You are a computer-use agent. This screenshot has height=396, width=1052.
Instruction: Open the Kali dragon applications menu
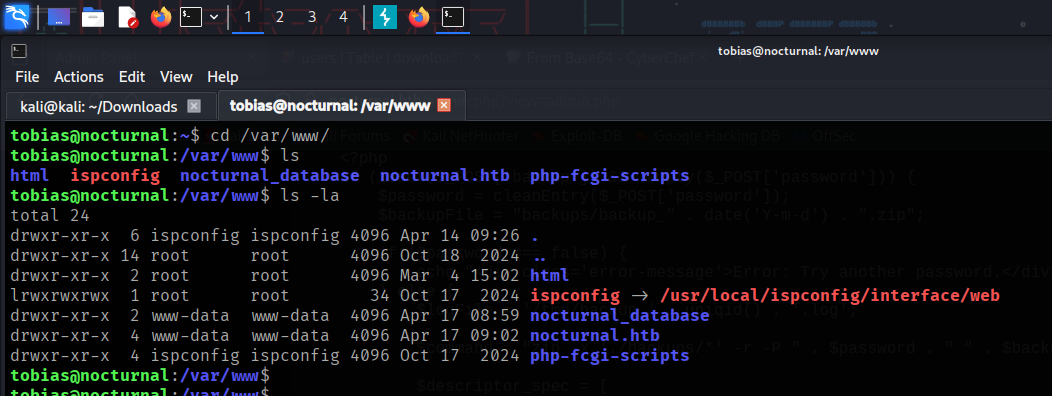point(17,16)
